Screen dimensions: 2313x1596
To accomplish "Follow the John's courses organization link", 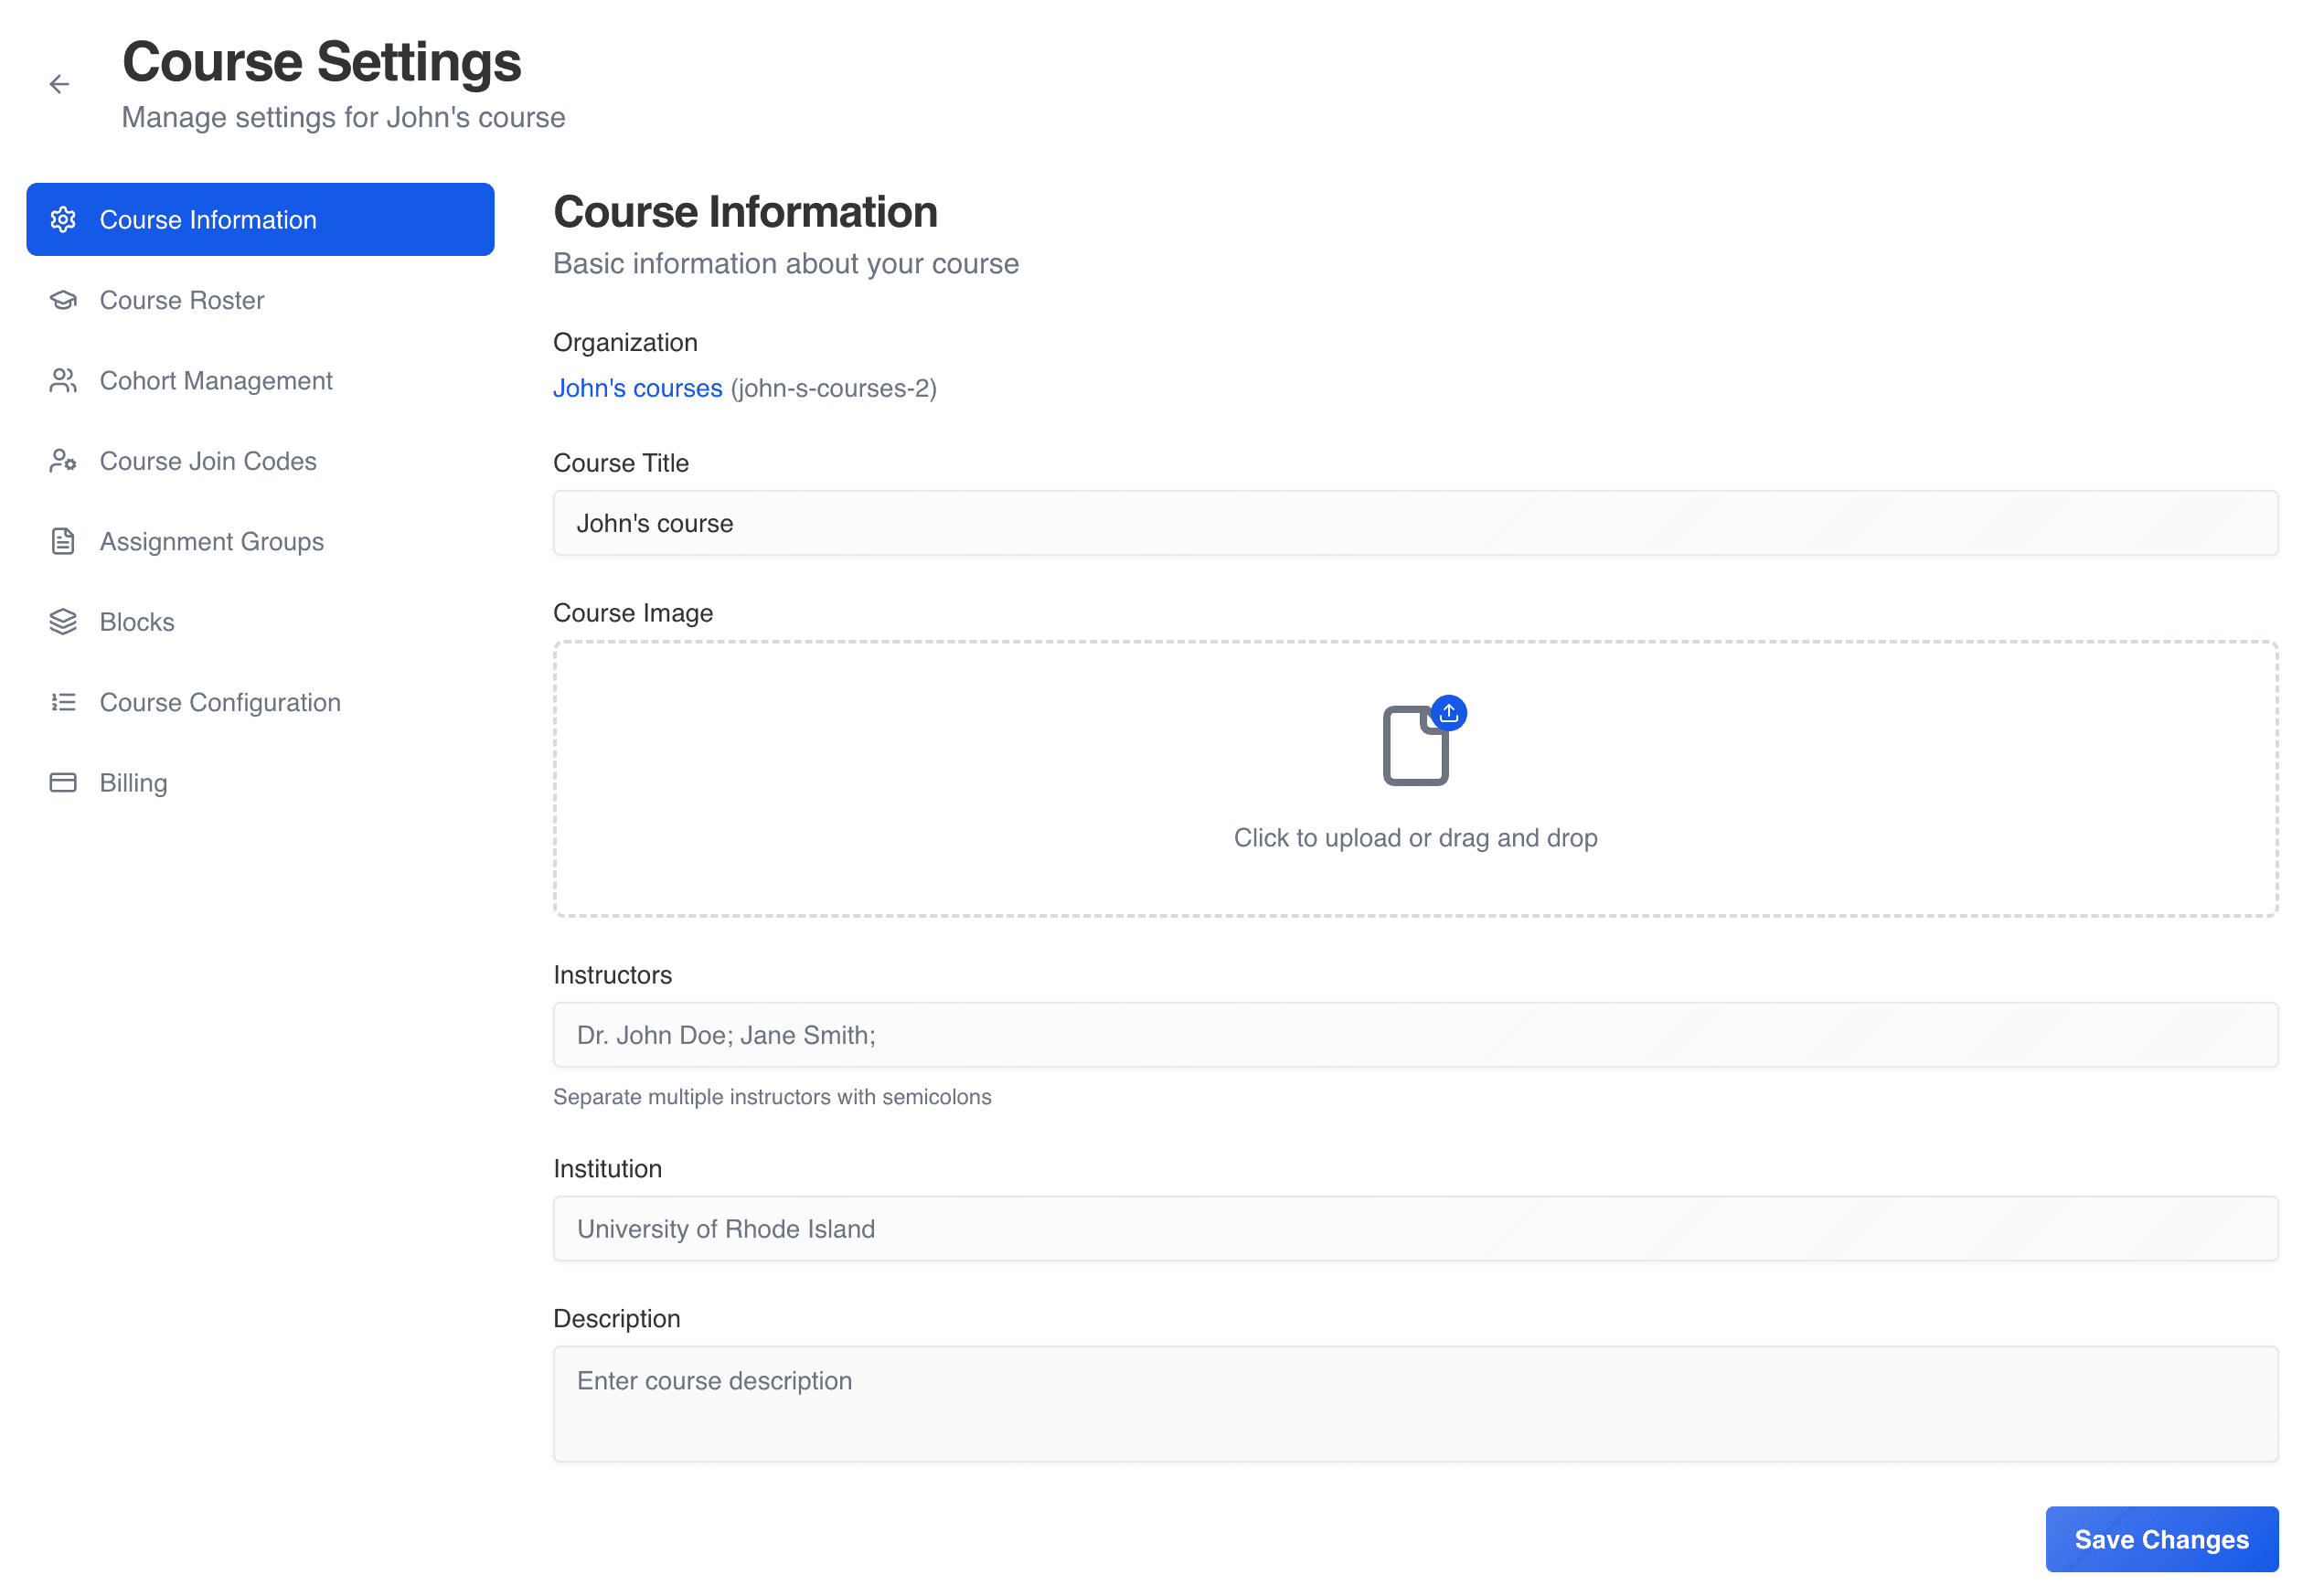I will coord(637,388).
